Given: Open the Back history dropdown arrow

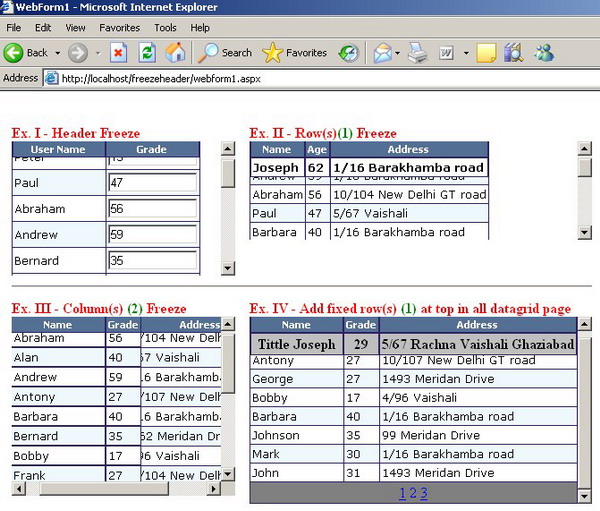Looking at the screenshot, I should [57, 53].
